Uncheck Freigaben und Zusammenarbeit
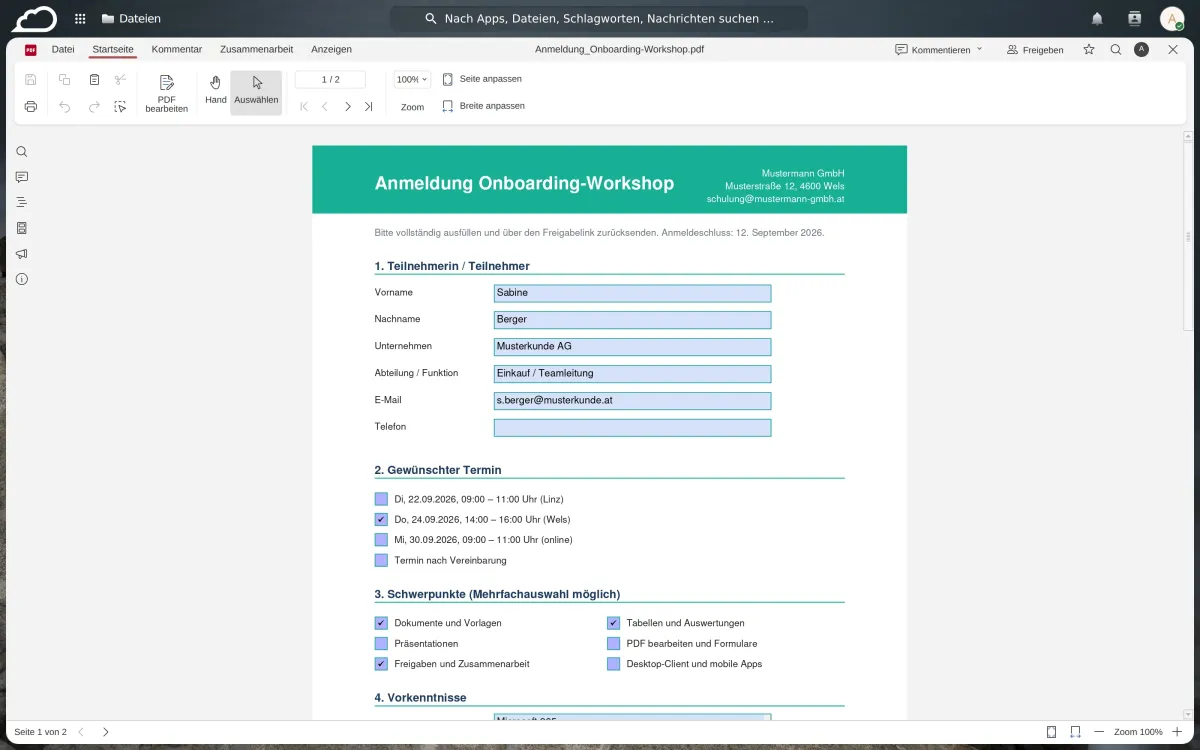The width and height of the screenshot is (1200, 750). 381,664
